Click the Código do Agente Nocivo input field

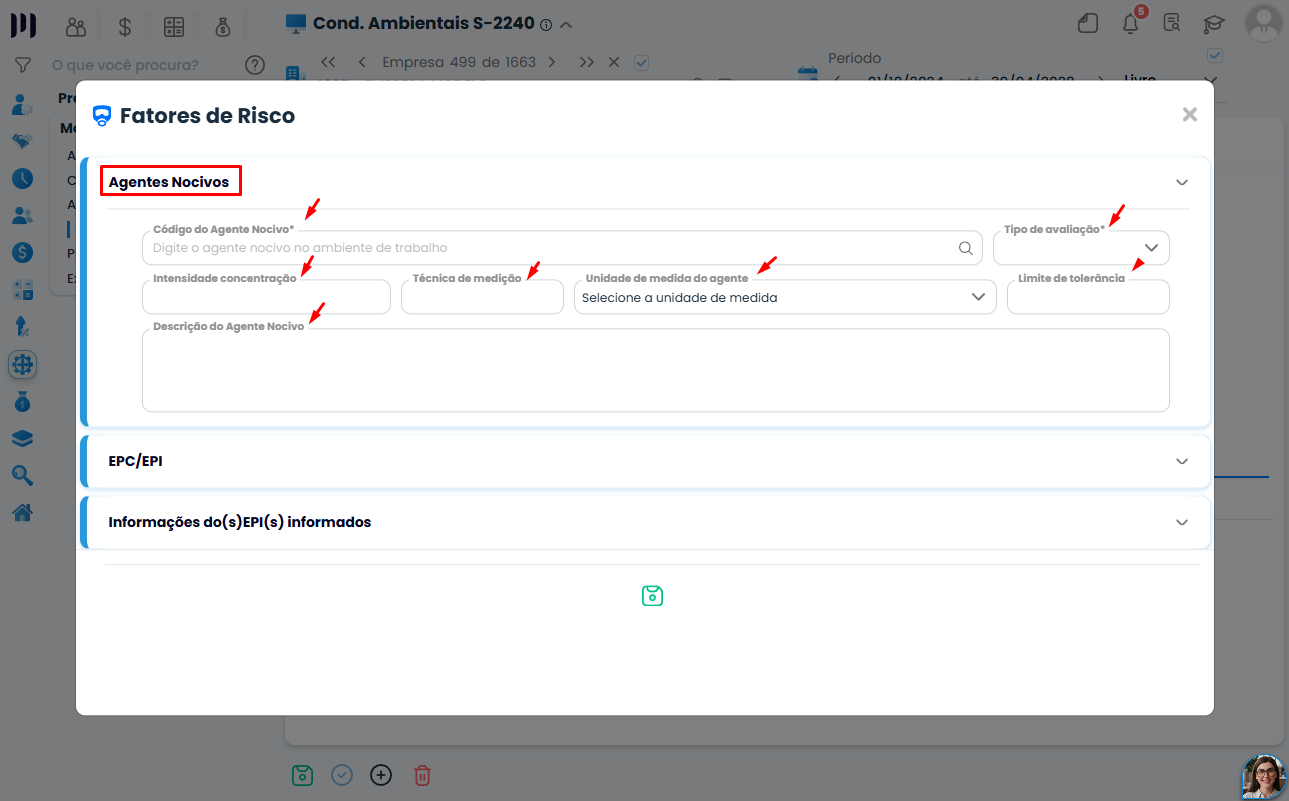[x=562, y=248]
